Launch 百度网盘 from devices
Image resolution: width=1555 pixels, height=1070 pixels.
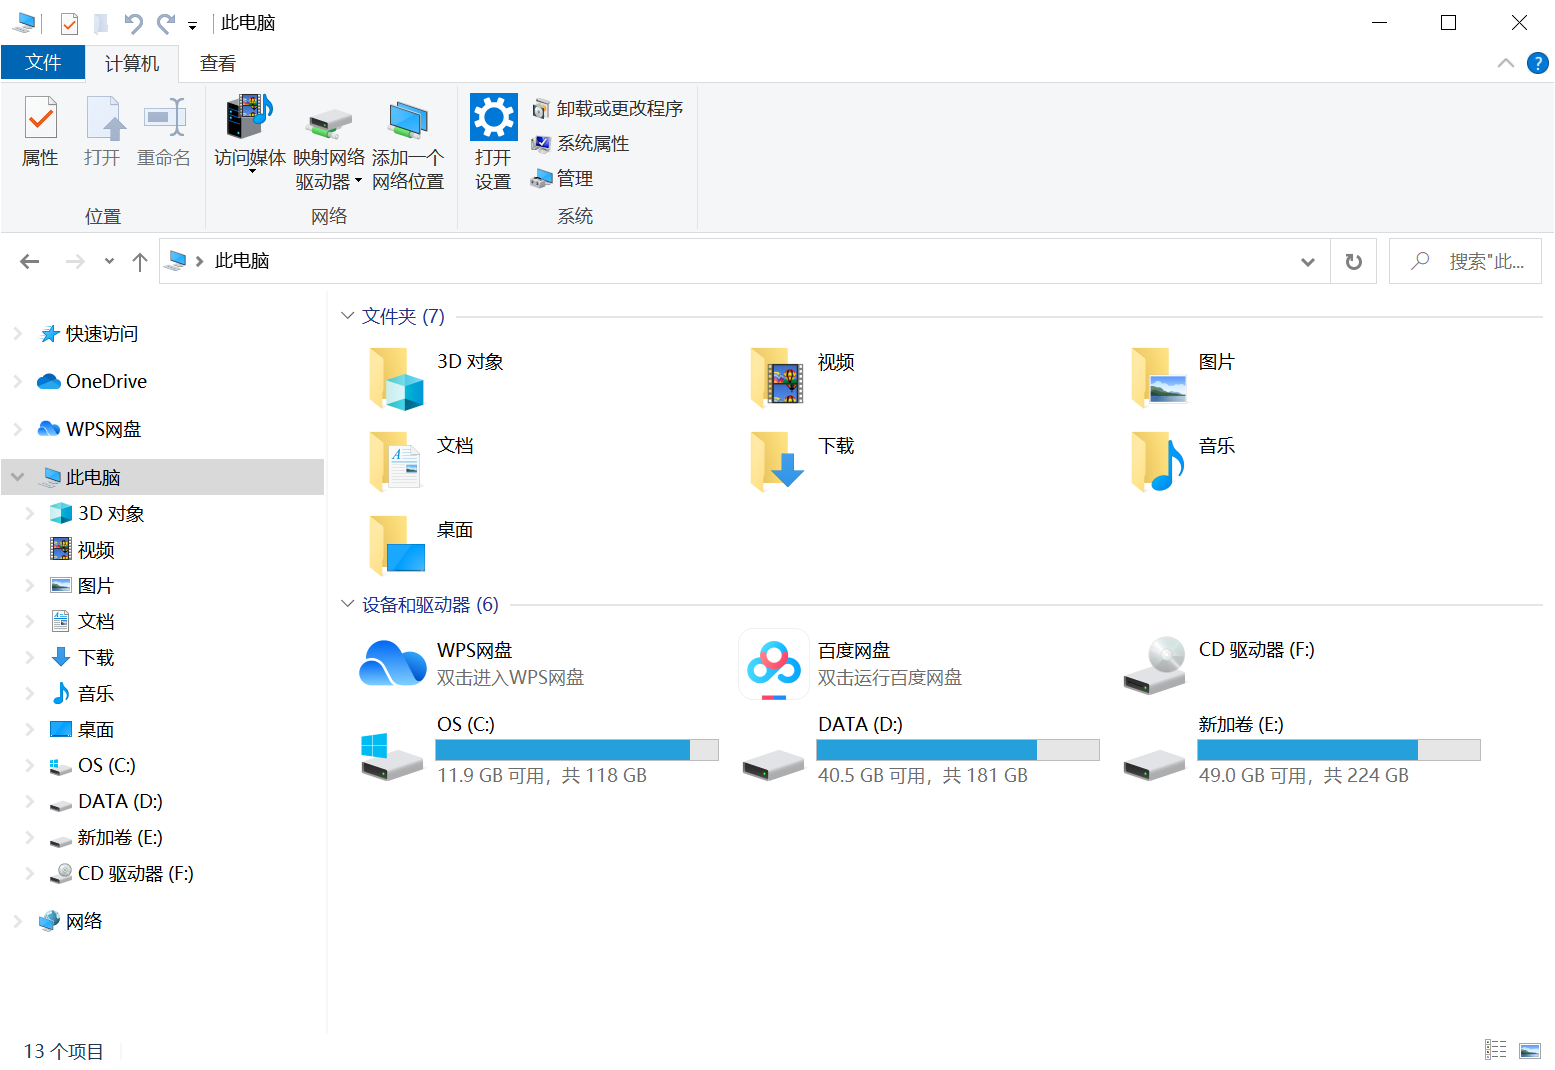pyautogui.click(x=773, y=663)
